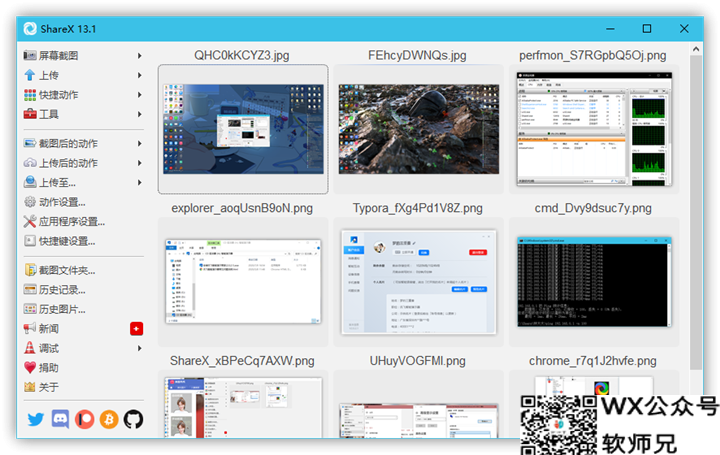Screen dimensions: 720x455
Task: Open the 上传 menu item
Action: (83, 75)
